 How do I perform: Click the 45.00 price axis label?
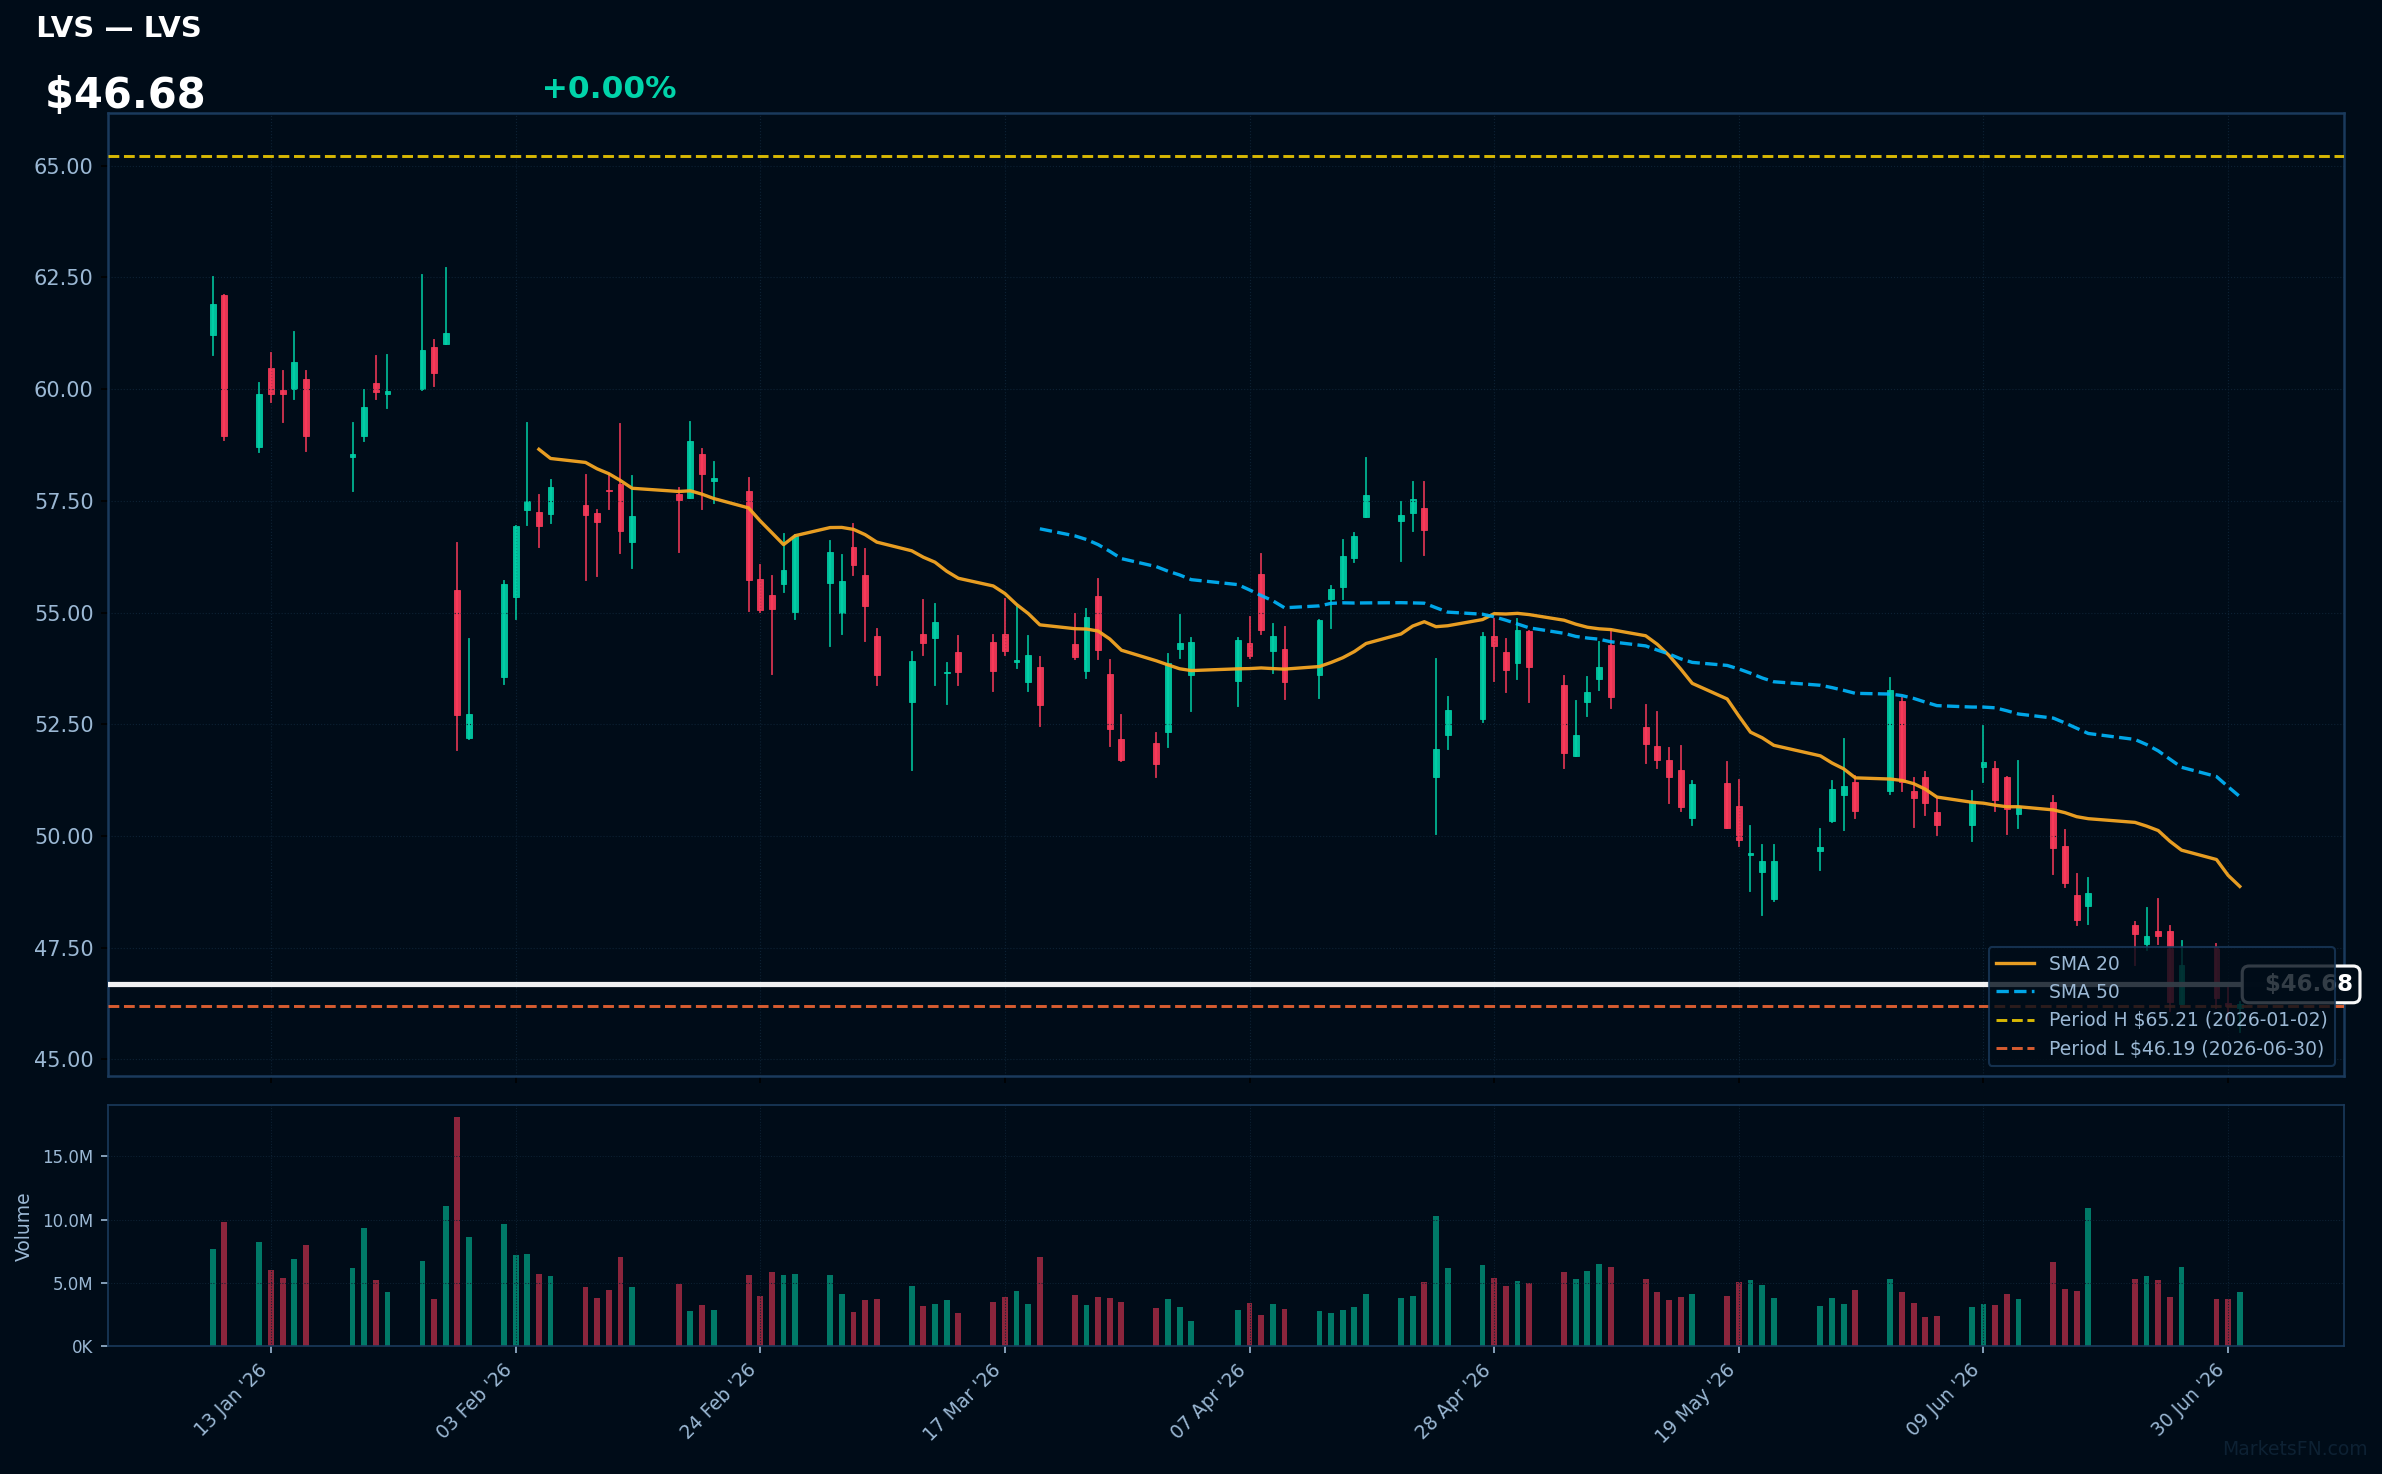[x=63, y=1059]
